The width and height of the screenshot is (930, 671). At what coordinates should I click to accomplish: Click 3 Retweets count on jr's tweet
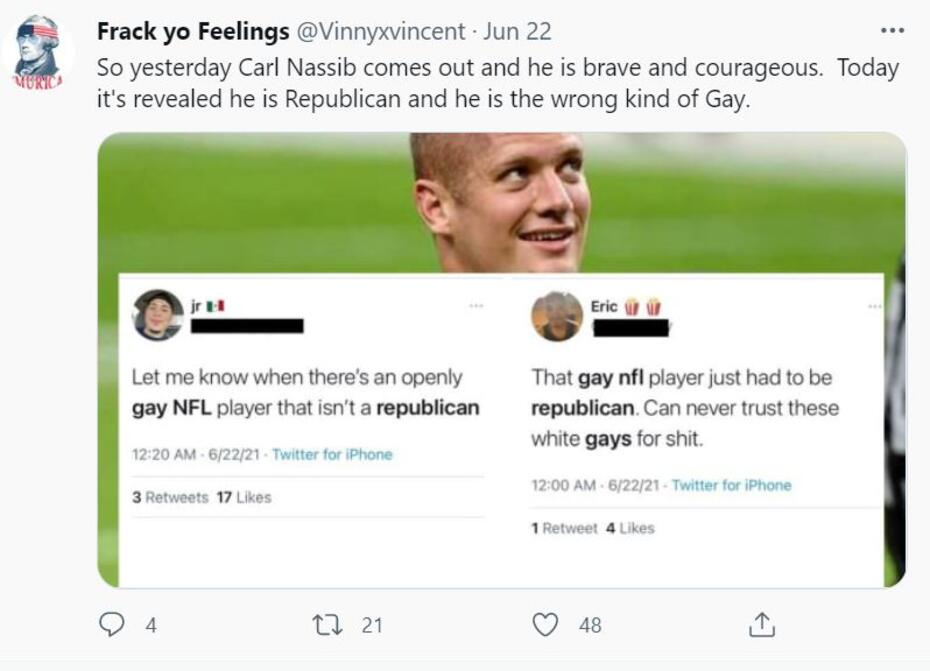tap(170, 497)
